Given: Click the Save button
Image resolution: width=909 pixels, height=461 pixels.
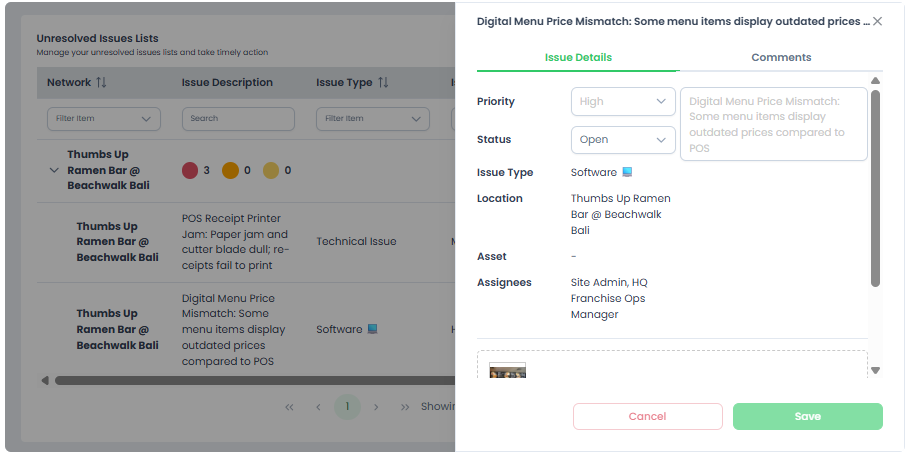Looking at the screenshot, I should 807,417.
